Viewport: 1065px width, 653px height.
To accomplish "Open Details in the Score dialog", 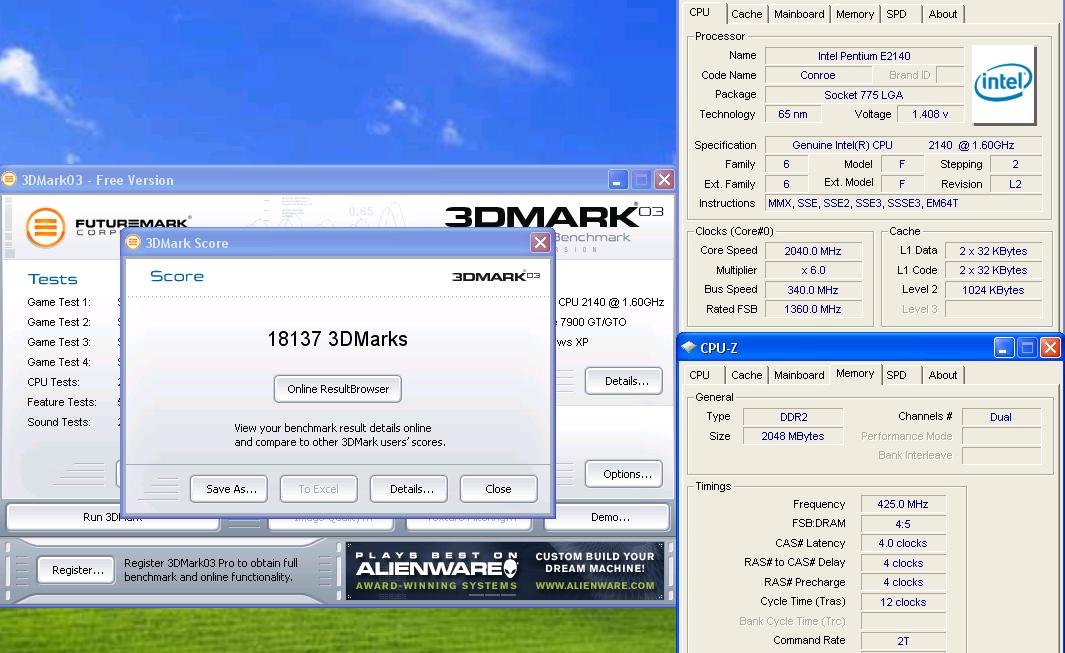I will point(409,489).
